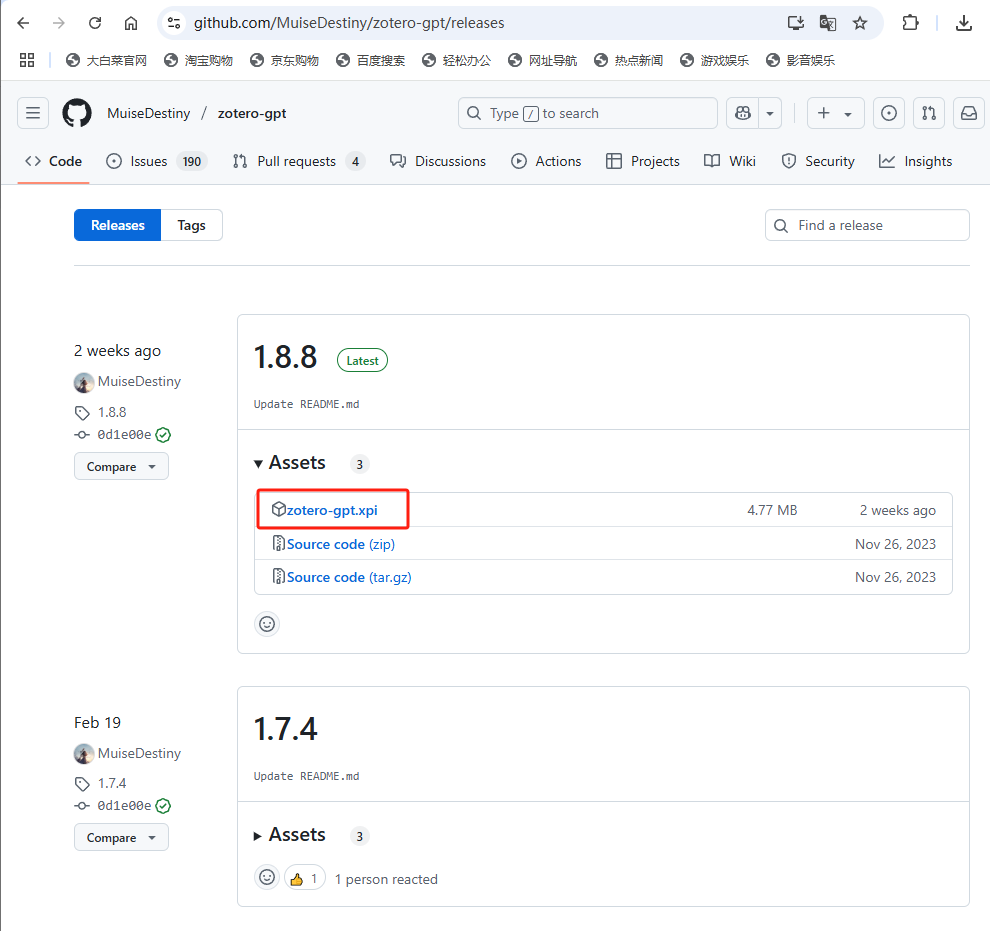Open the Issues tab
Viewport: 990px width, 931px height.
(157, 162)
